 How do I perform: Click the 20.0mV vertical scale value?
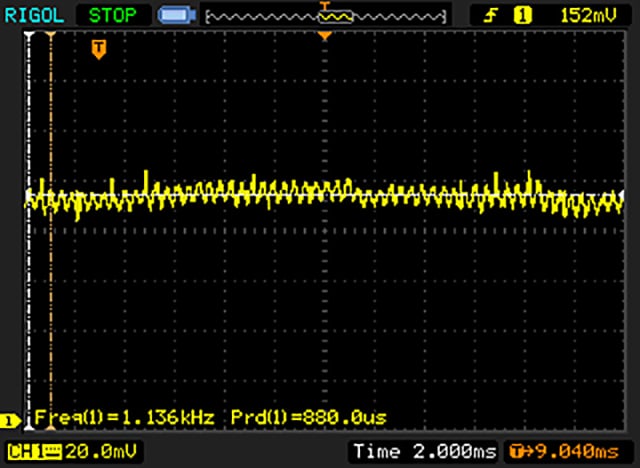pyautogui.click(x=101, y=452)
